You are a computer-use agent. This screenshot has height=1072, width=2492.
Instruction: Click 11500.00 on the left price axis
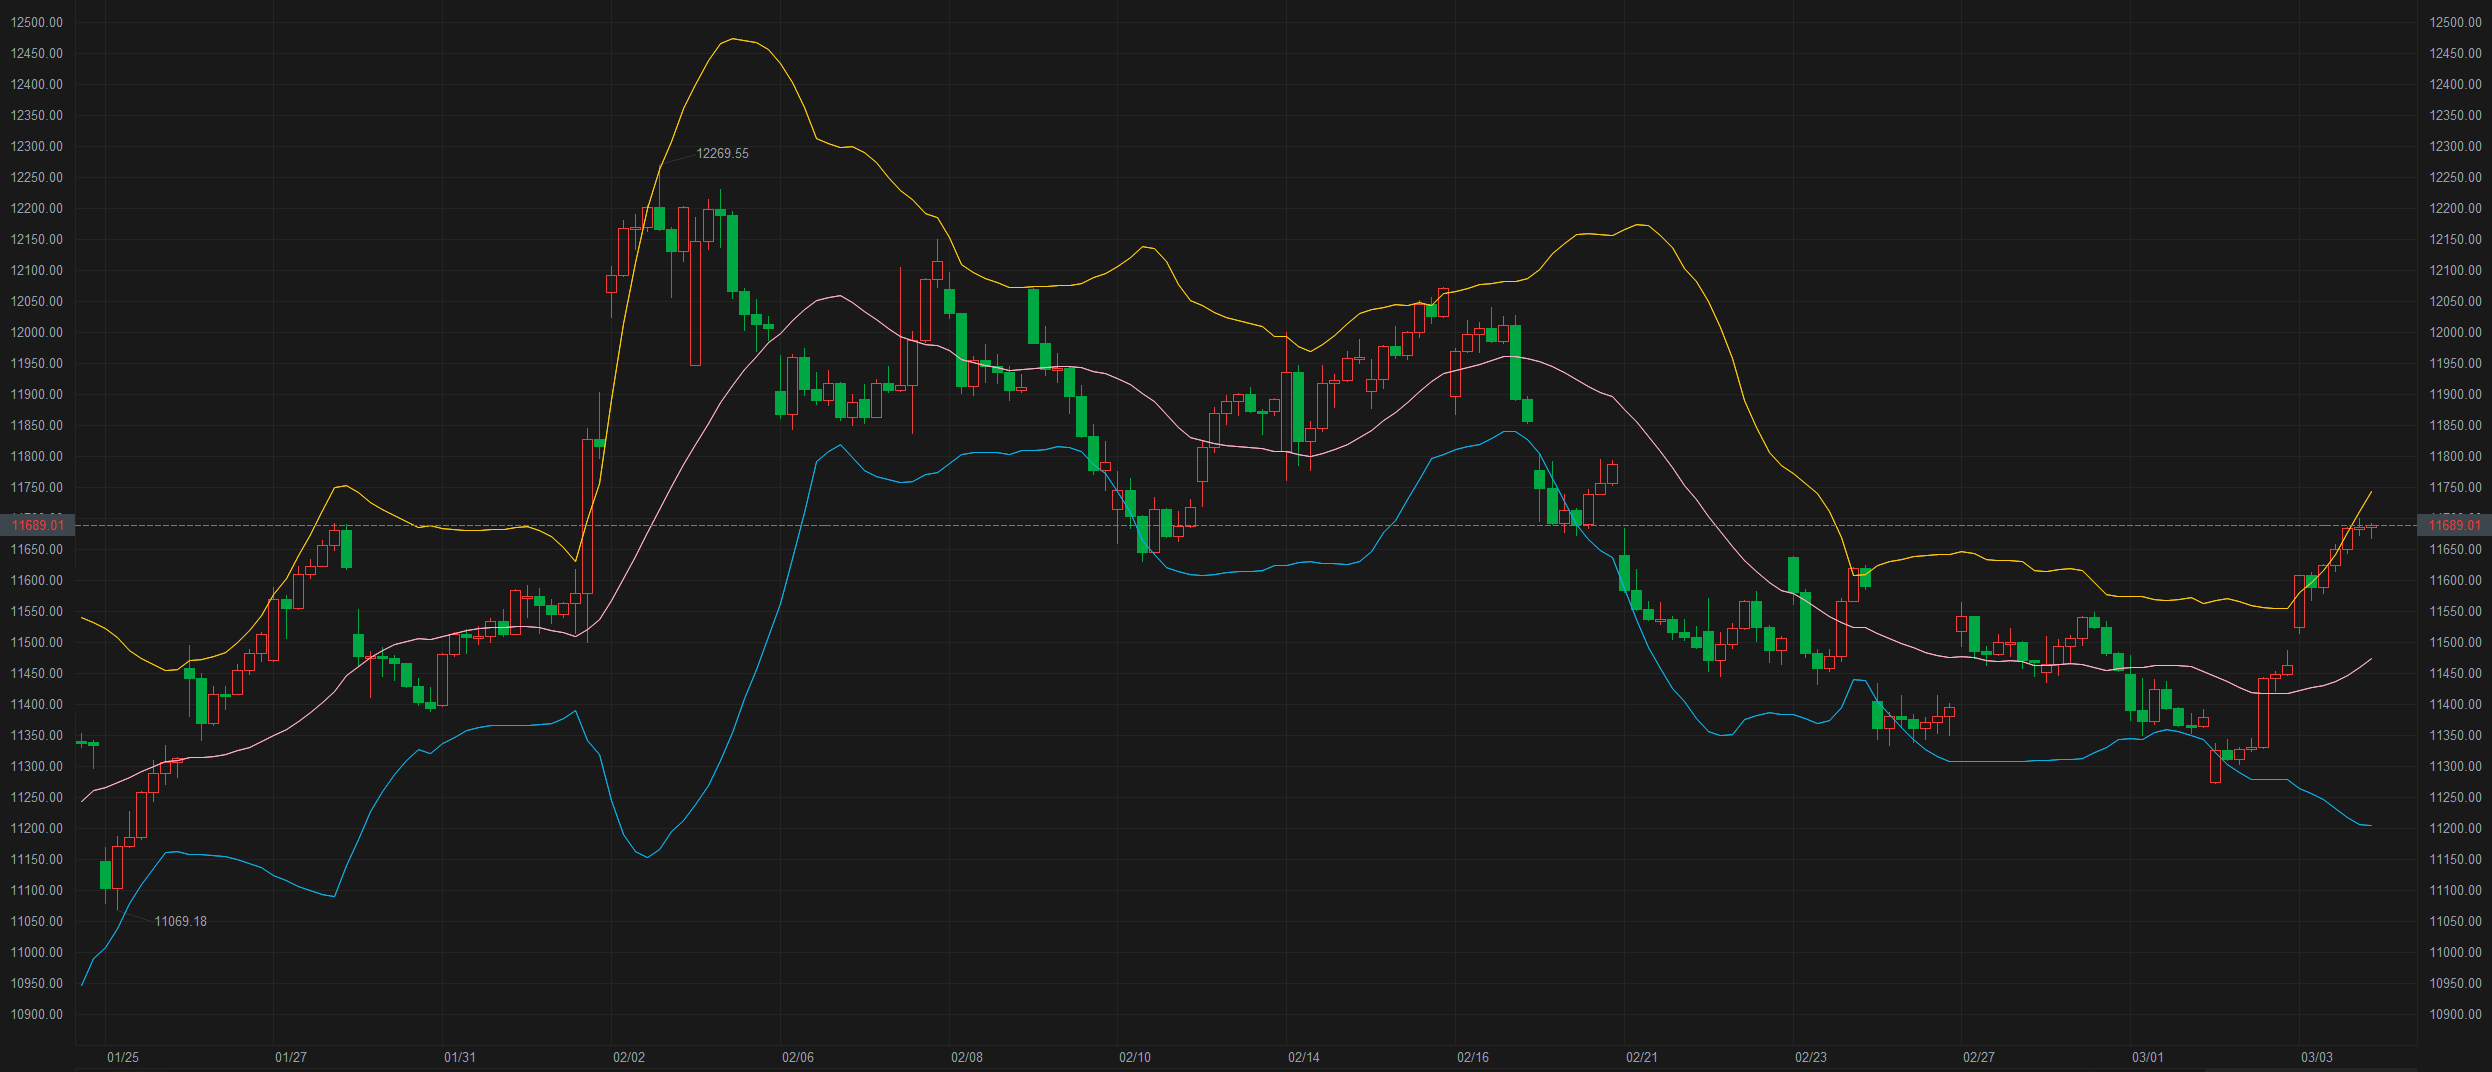click(x=37, y=642)
